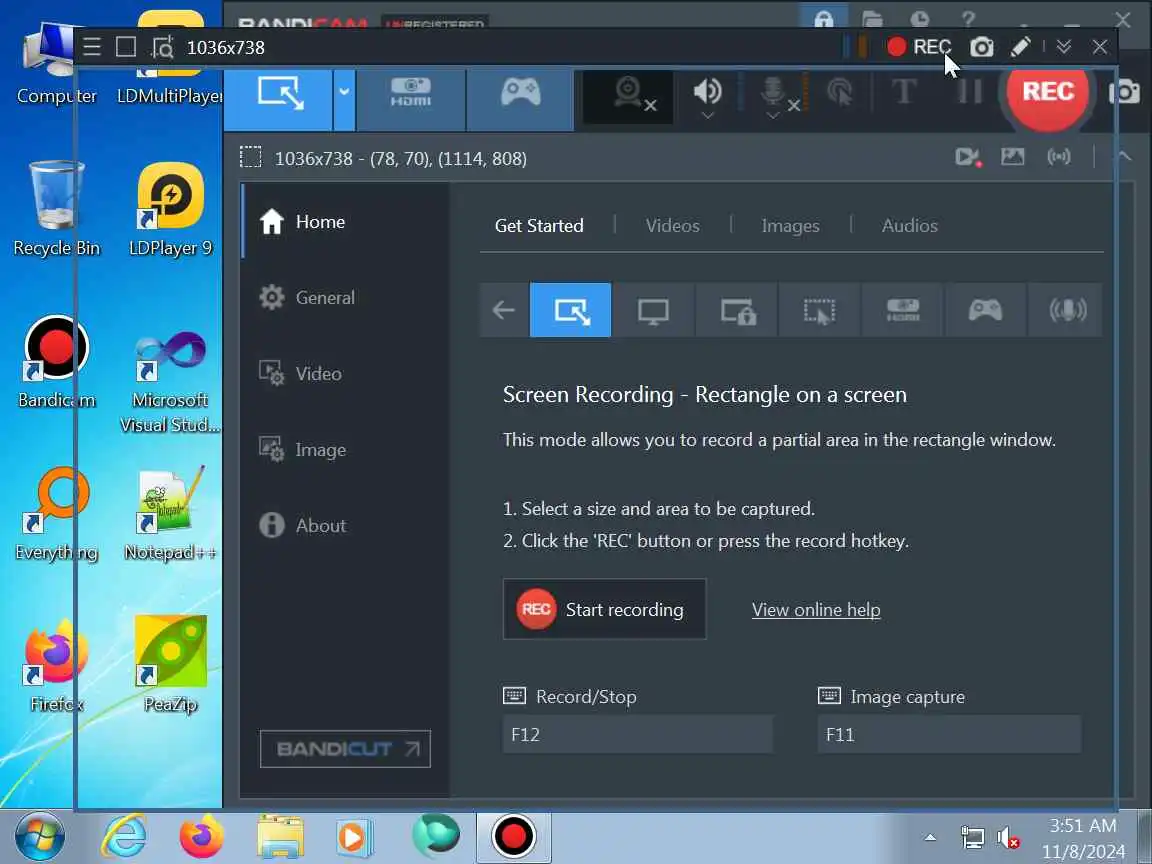
Task: Switch to the Get Started tab
Action: point(539,226)
